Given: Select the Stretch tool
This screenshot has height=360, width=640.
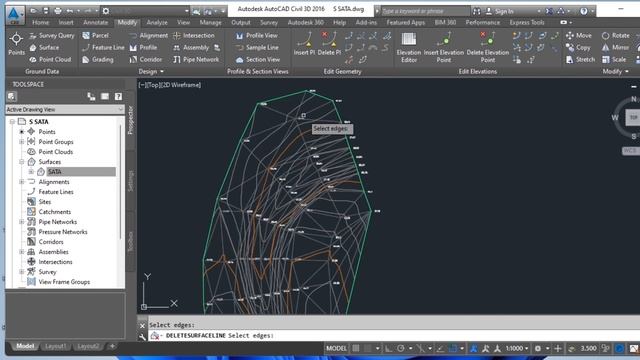Looking at the screenshot, I should point(580,60).
